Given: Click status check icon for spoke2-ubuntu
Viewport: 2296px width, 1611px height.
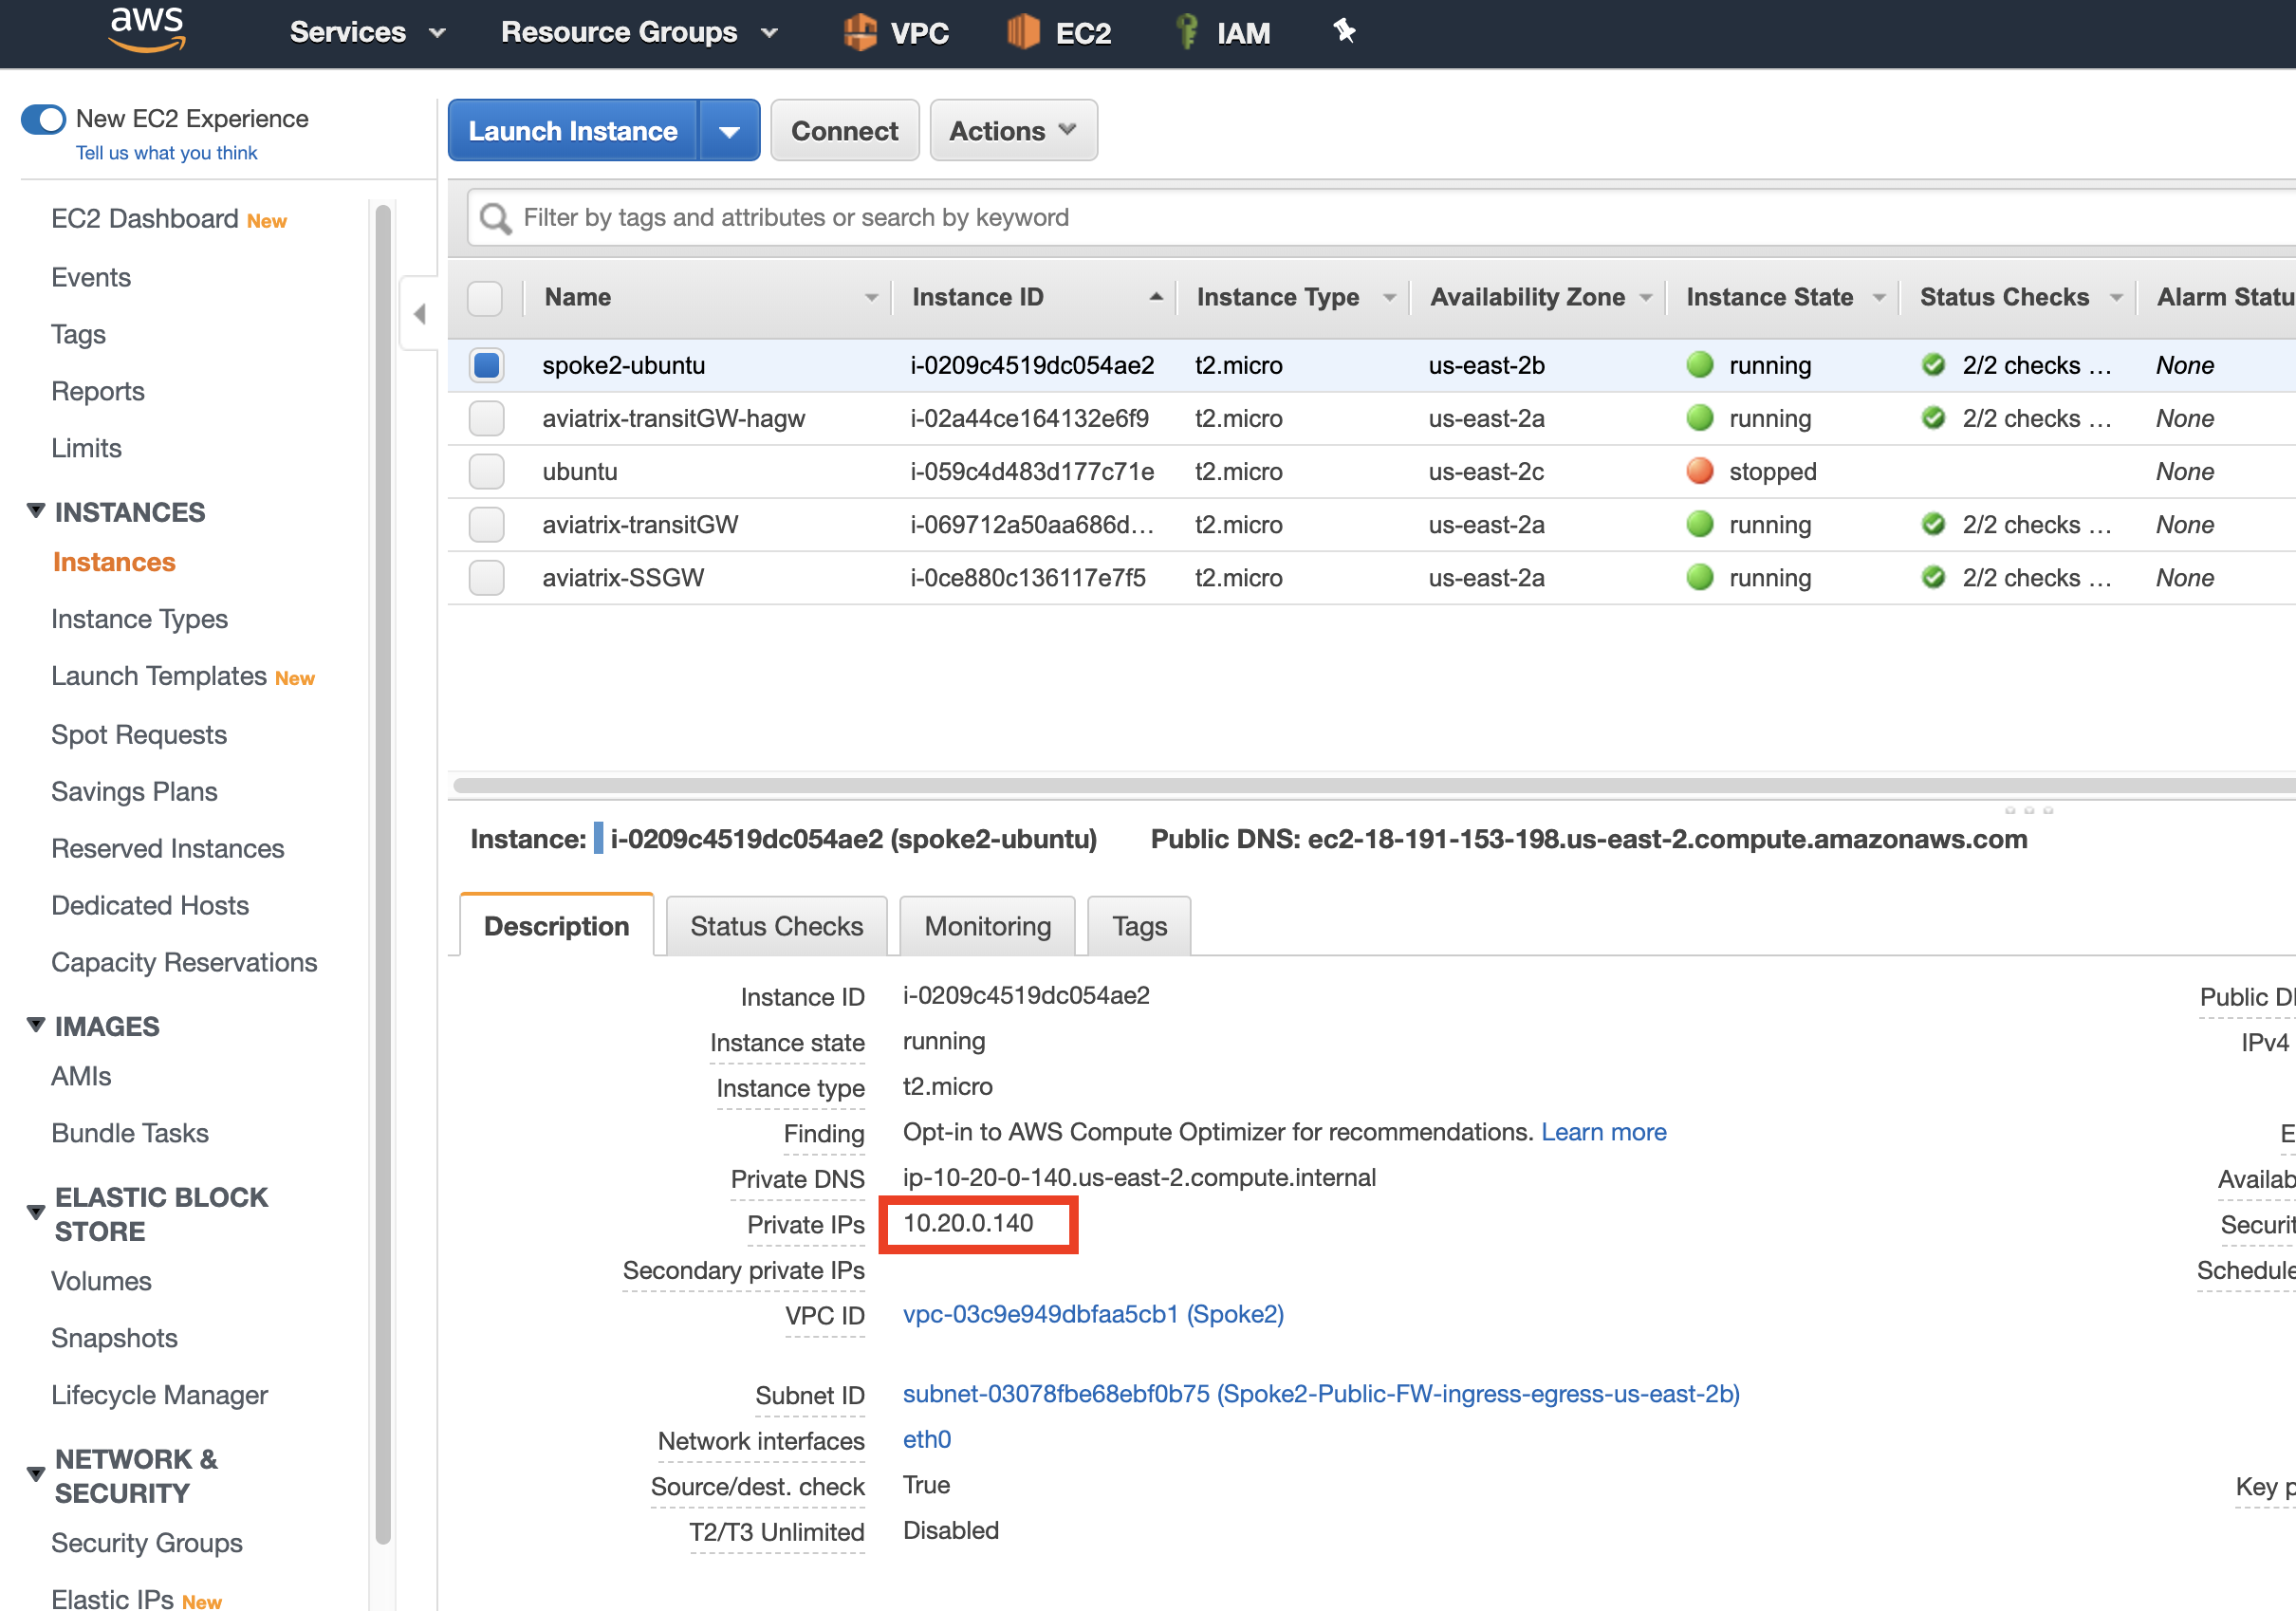Looking at the screenshot, I should click(1933, 365).
